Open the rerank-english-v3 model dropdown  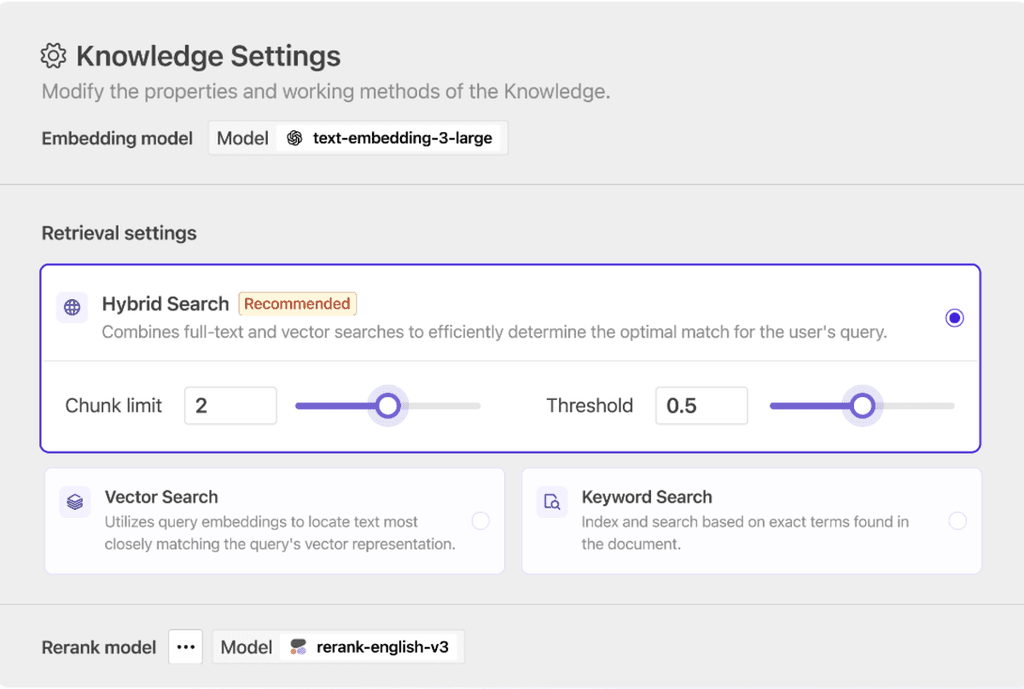(370, 646)
